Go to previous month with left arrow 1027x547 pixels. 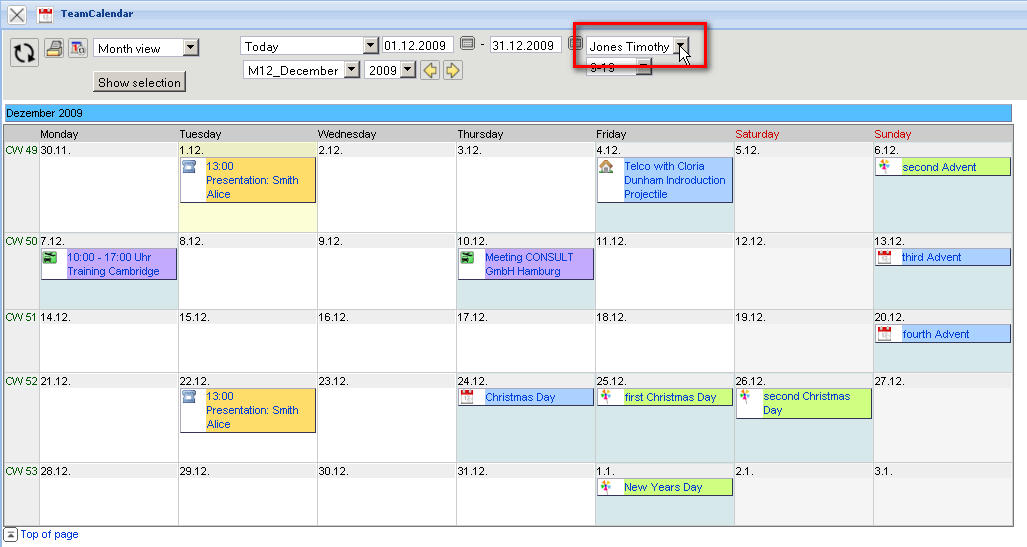(430, 70)
